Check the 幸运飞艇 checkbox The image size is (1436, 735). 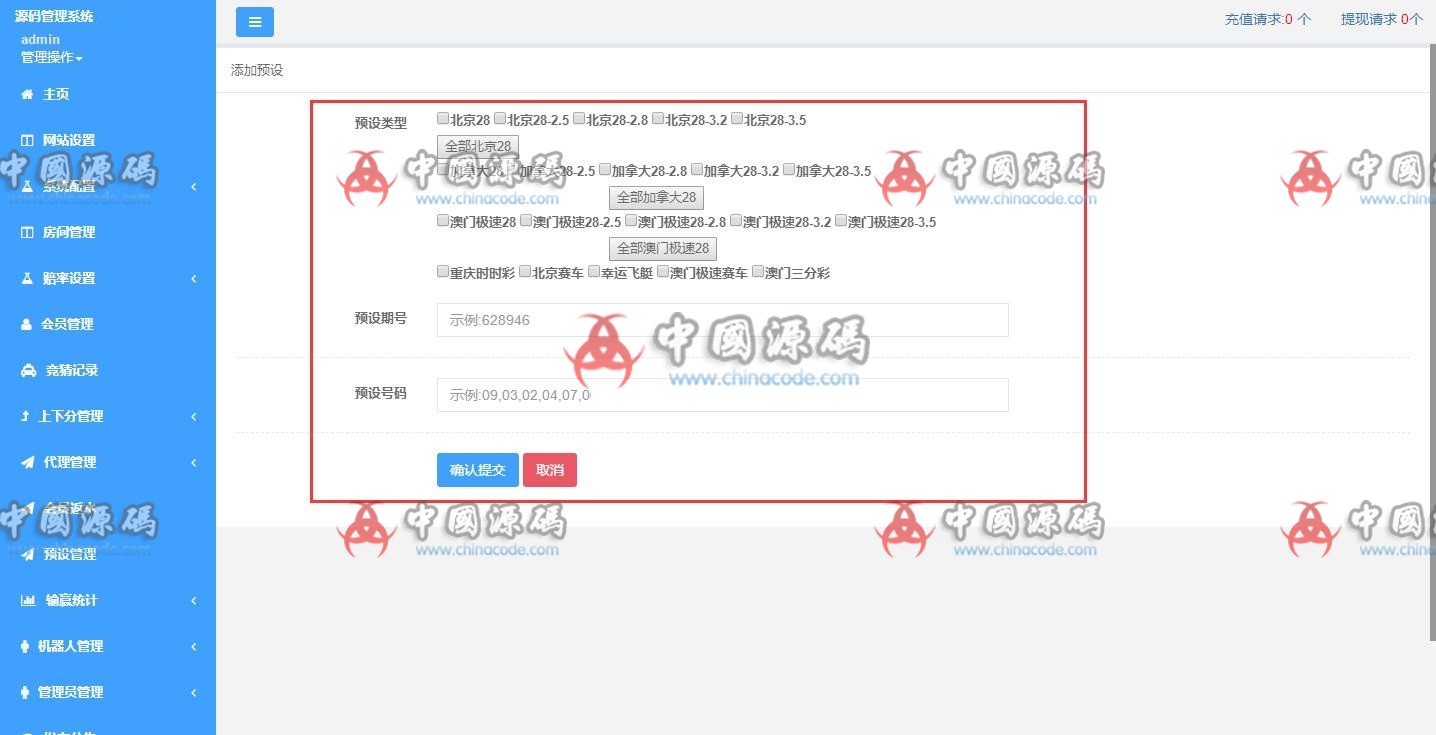pyautogui.click(x=594, y=271)
